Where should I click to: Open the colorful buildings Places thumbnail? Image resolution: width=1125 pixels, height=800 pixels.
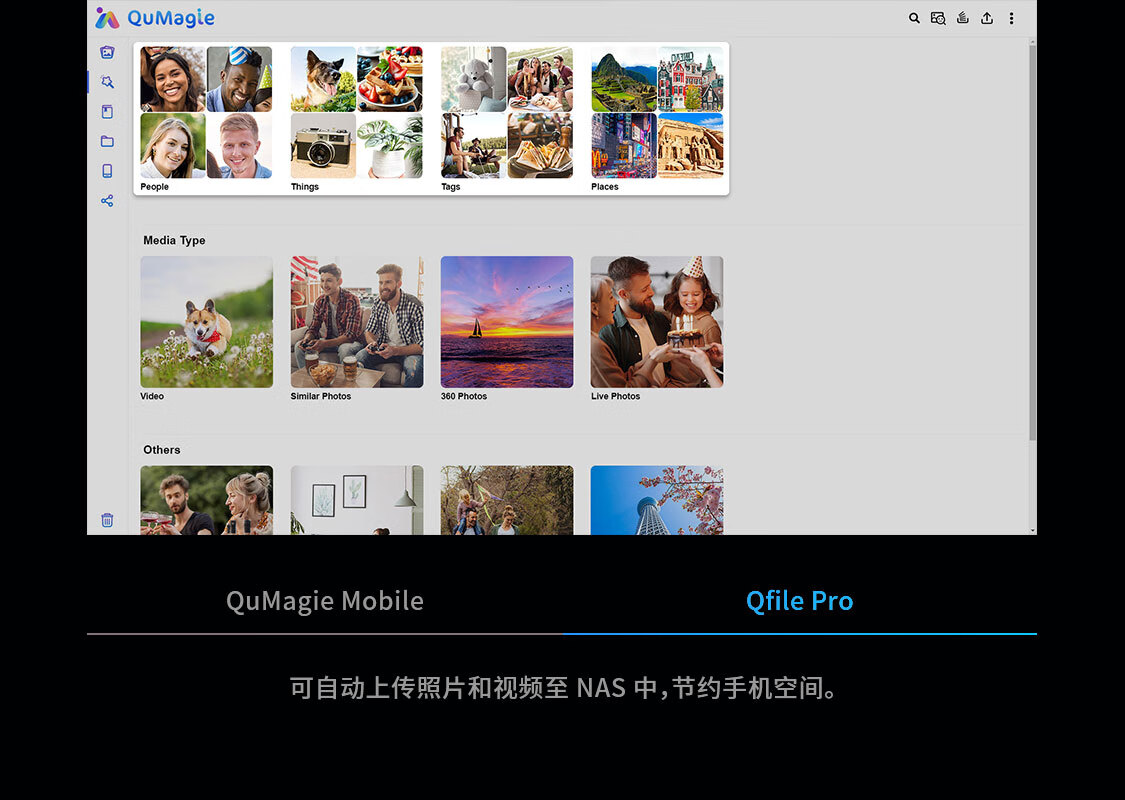(690, 79)
